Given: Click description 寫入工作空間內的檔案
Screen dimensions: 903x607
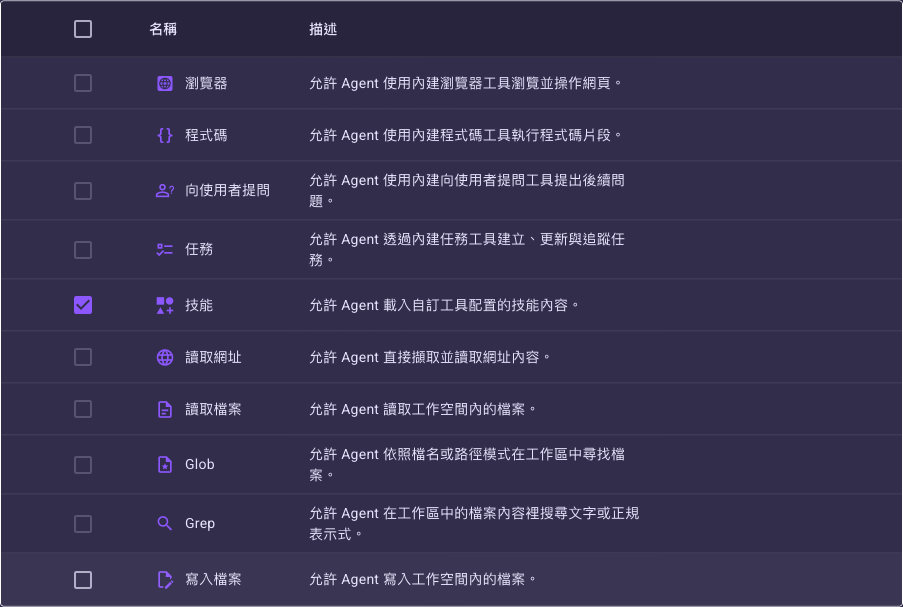Looking at the screenshot, I should 423,579.
